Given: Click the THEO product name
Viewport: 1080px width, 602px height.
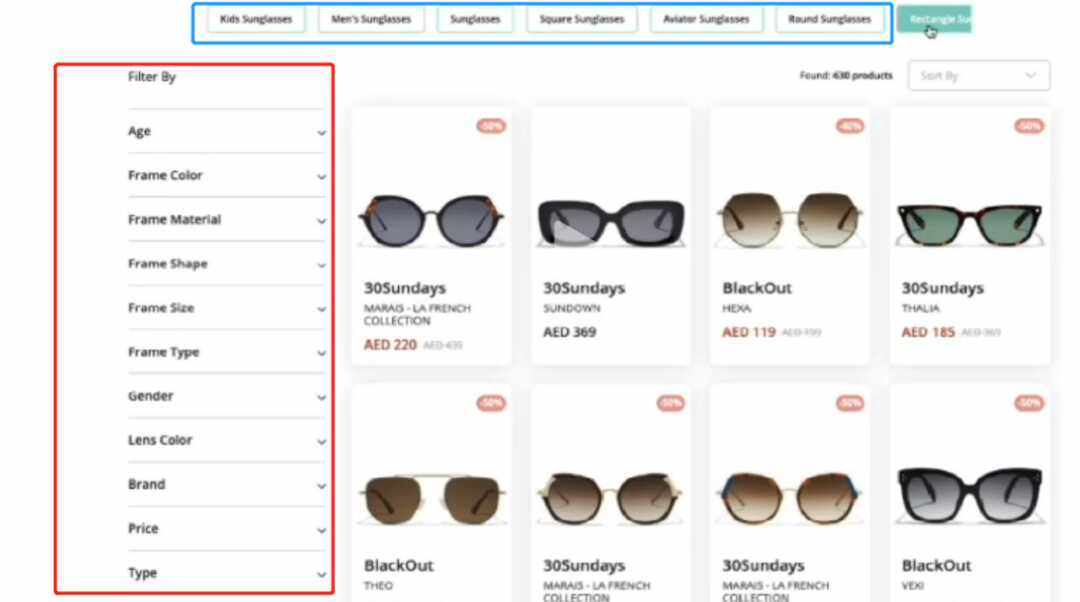Looking at the screenshot, I should pos(378,586).
